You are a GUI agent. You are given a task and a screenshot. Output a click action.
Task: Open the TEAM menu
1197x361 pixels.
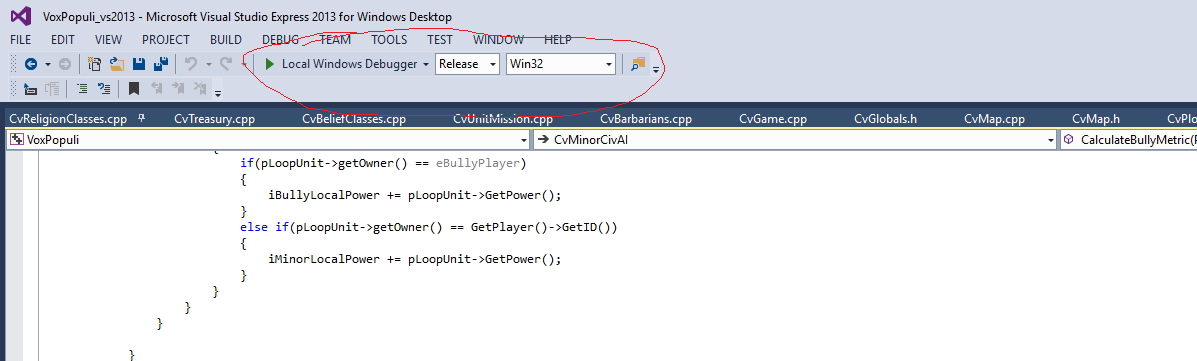click(x=335, y=40)
